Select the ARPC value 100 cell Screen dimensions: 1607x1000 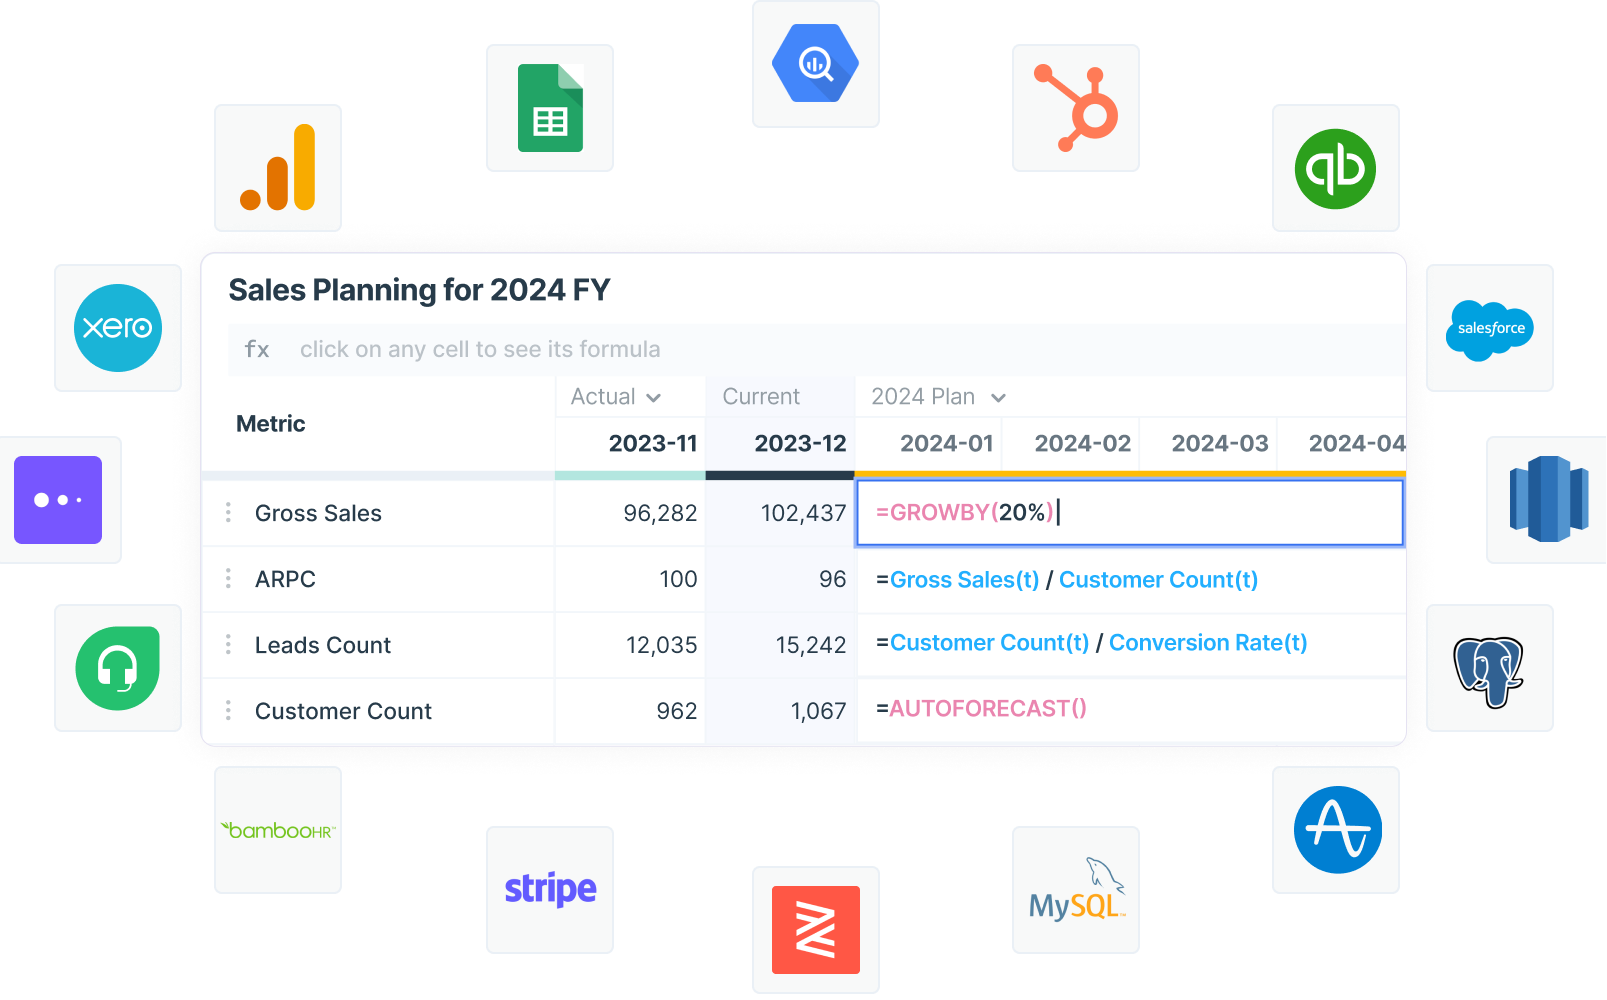630,579
